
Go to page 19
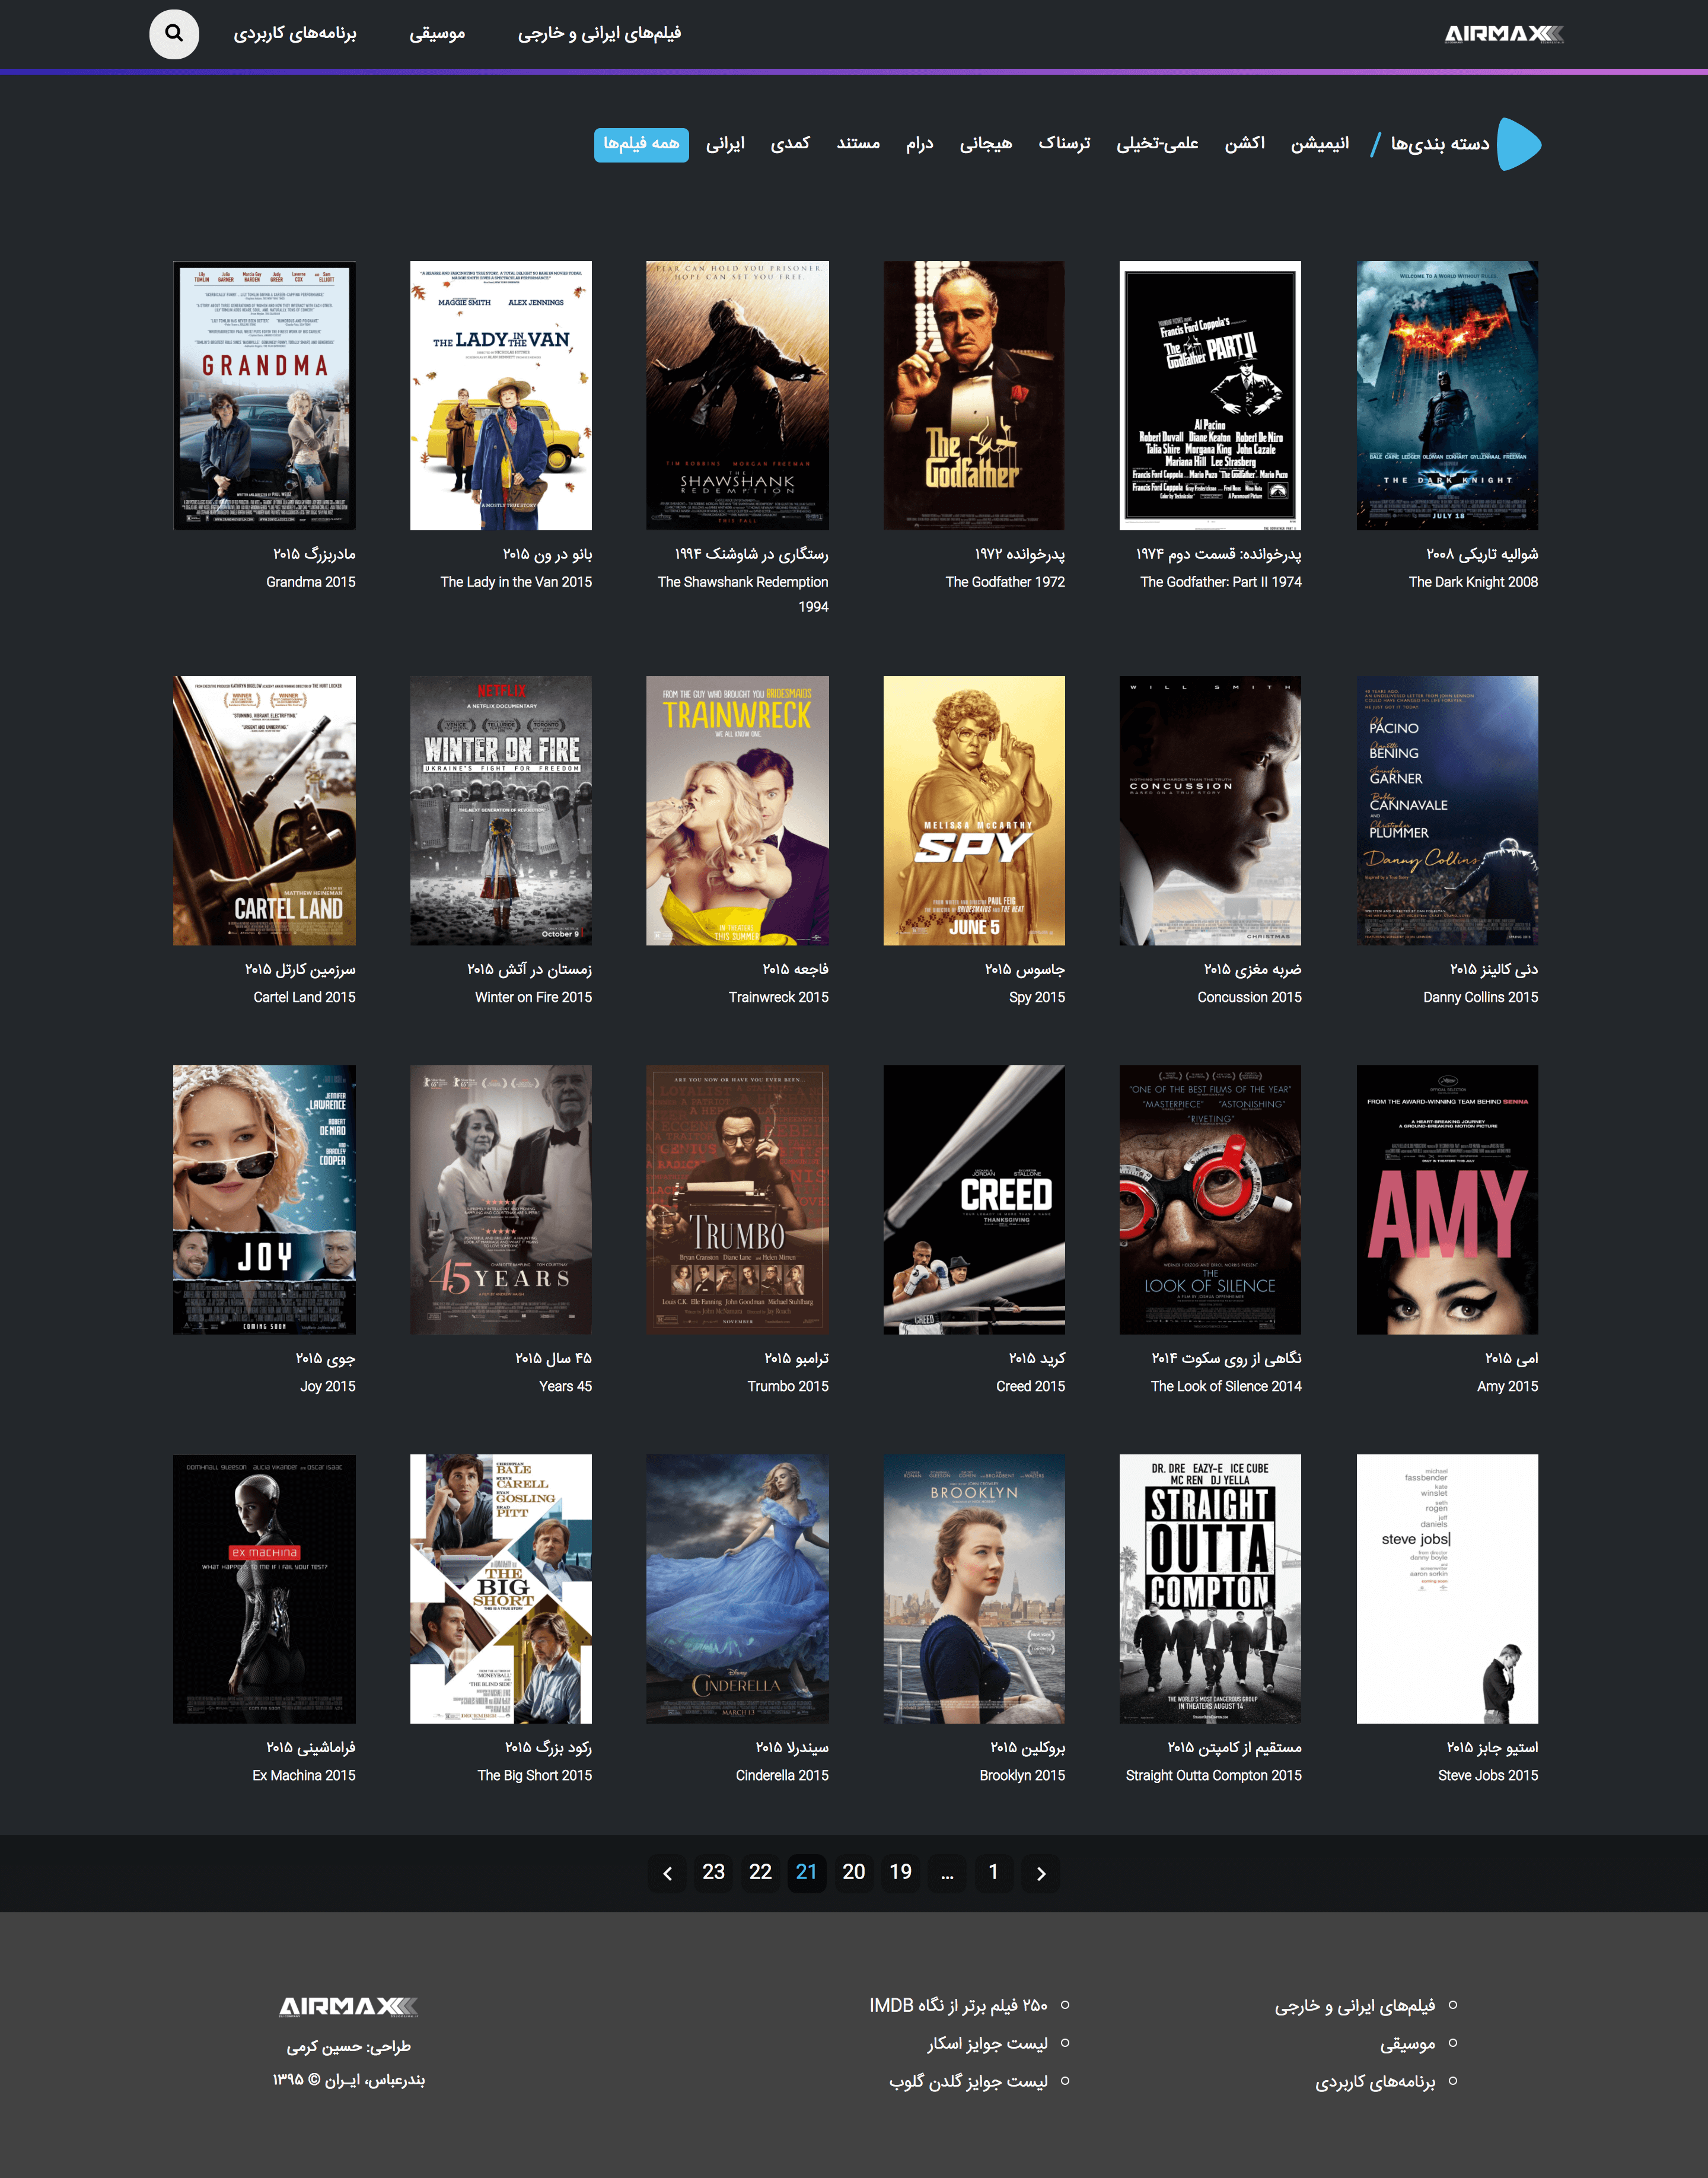click(901, 1873)
